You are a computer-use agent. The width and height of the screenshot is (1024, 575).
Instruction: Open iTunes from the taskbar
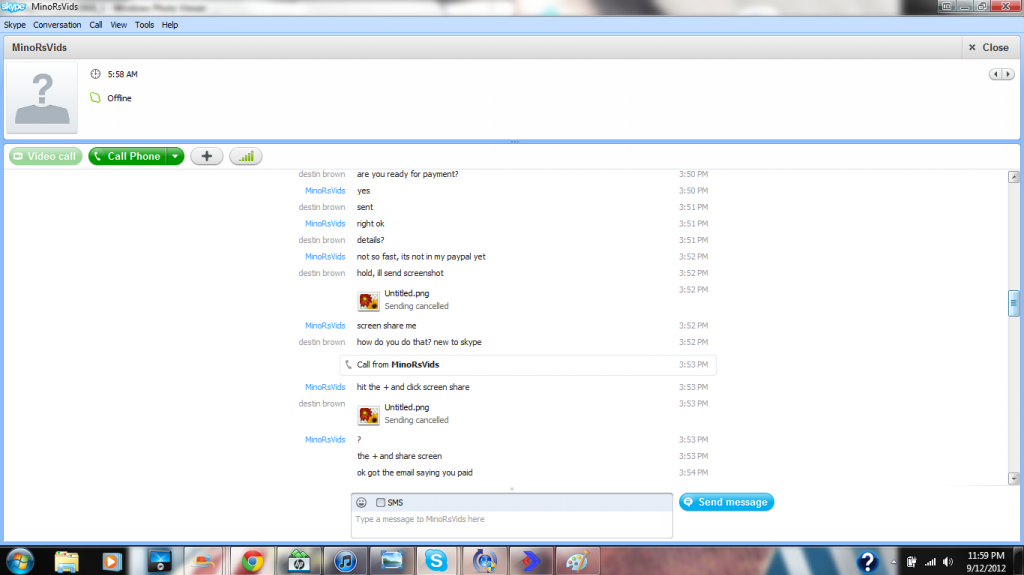tap(345, 561)
